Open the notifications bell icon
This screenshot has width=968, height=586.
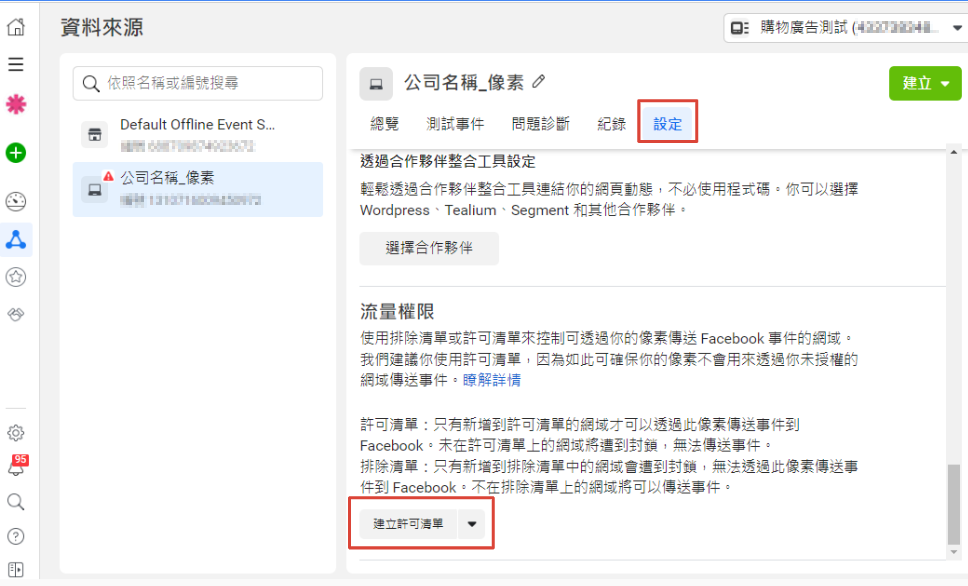pyautogui.click(x=16, y=468)
